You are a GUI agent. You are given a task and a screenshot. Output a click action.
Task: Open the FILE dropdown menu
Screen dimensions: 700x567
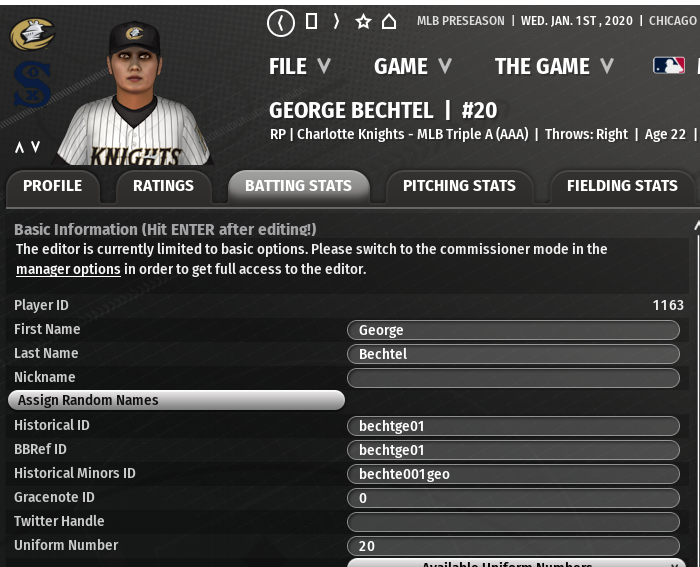299,67
